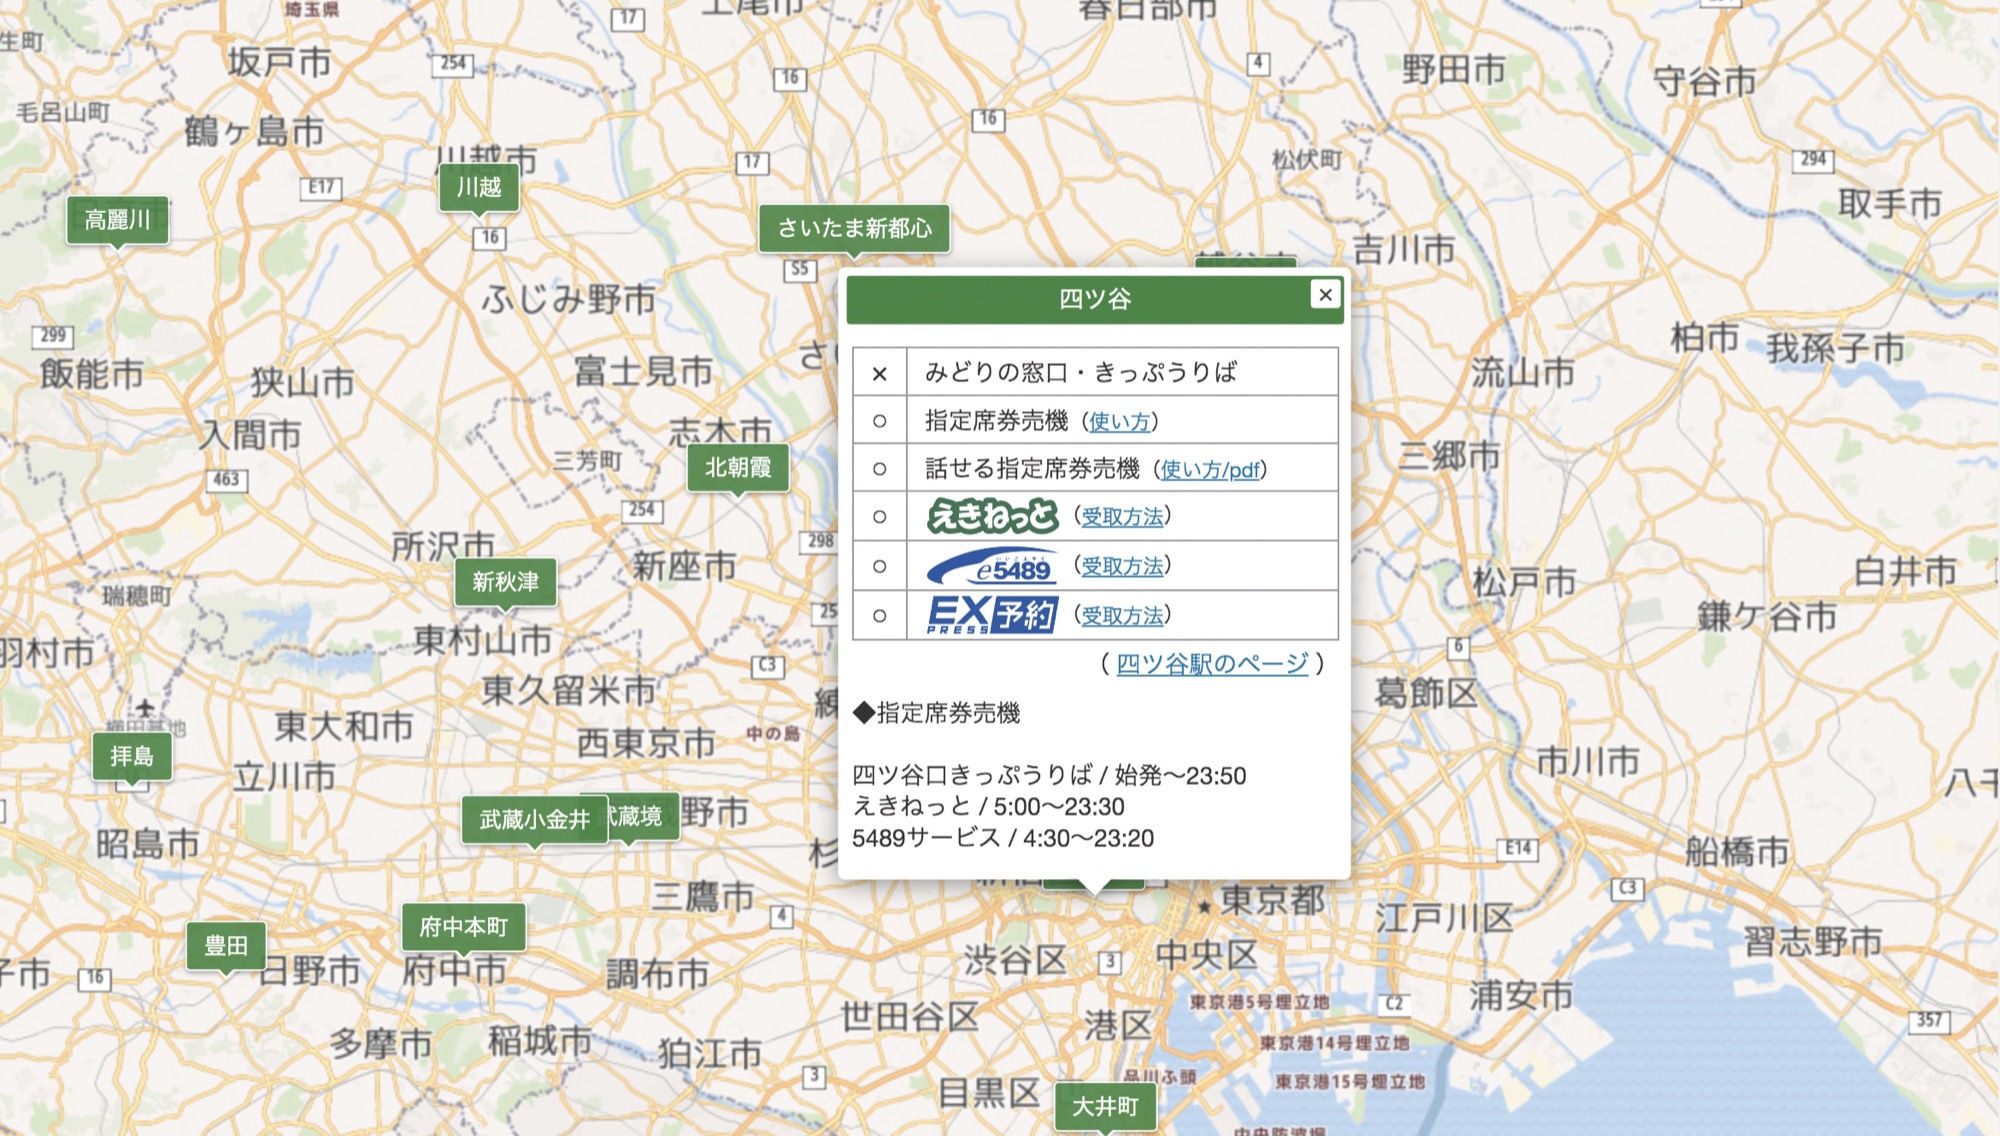This screenshot has height=1136, width=2000.
Task: Select the 新秋津 station marker
Action: 505,582
